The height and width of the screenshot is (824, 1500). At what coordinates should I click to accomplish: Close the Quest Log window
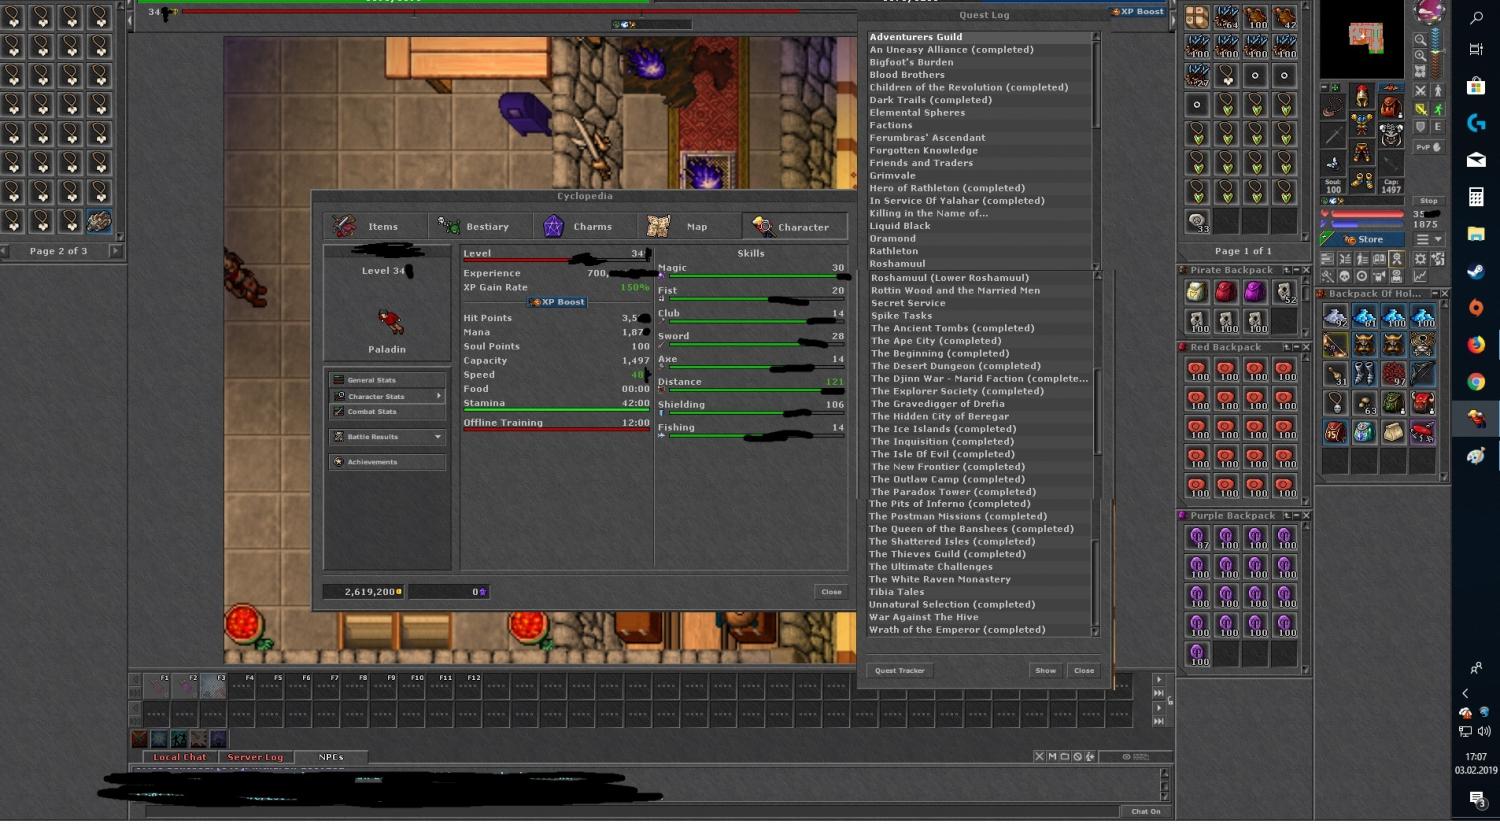pos(1084,671)
